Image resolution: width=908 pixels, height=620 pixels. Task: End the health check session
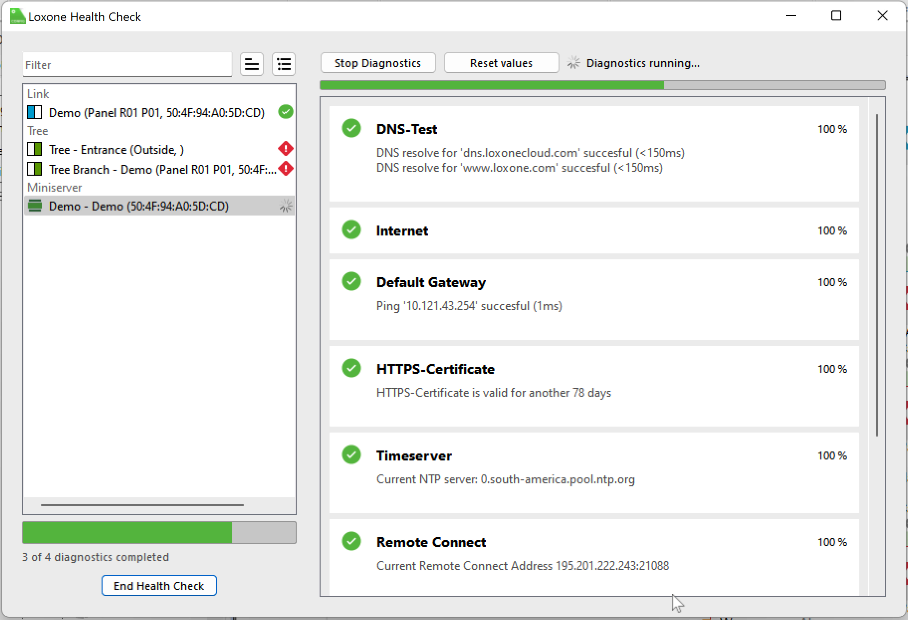(x=159, y=586)
